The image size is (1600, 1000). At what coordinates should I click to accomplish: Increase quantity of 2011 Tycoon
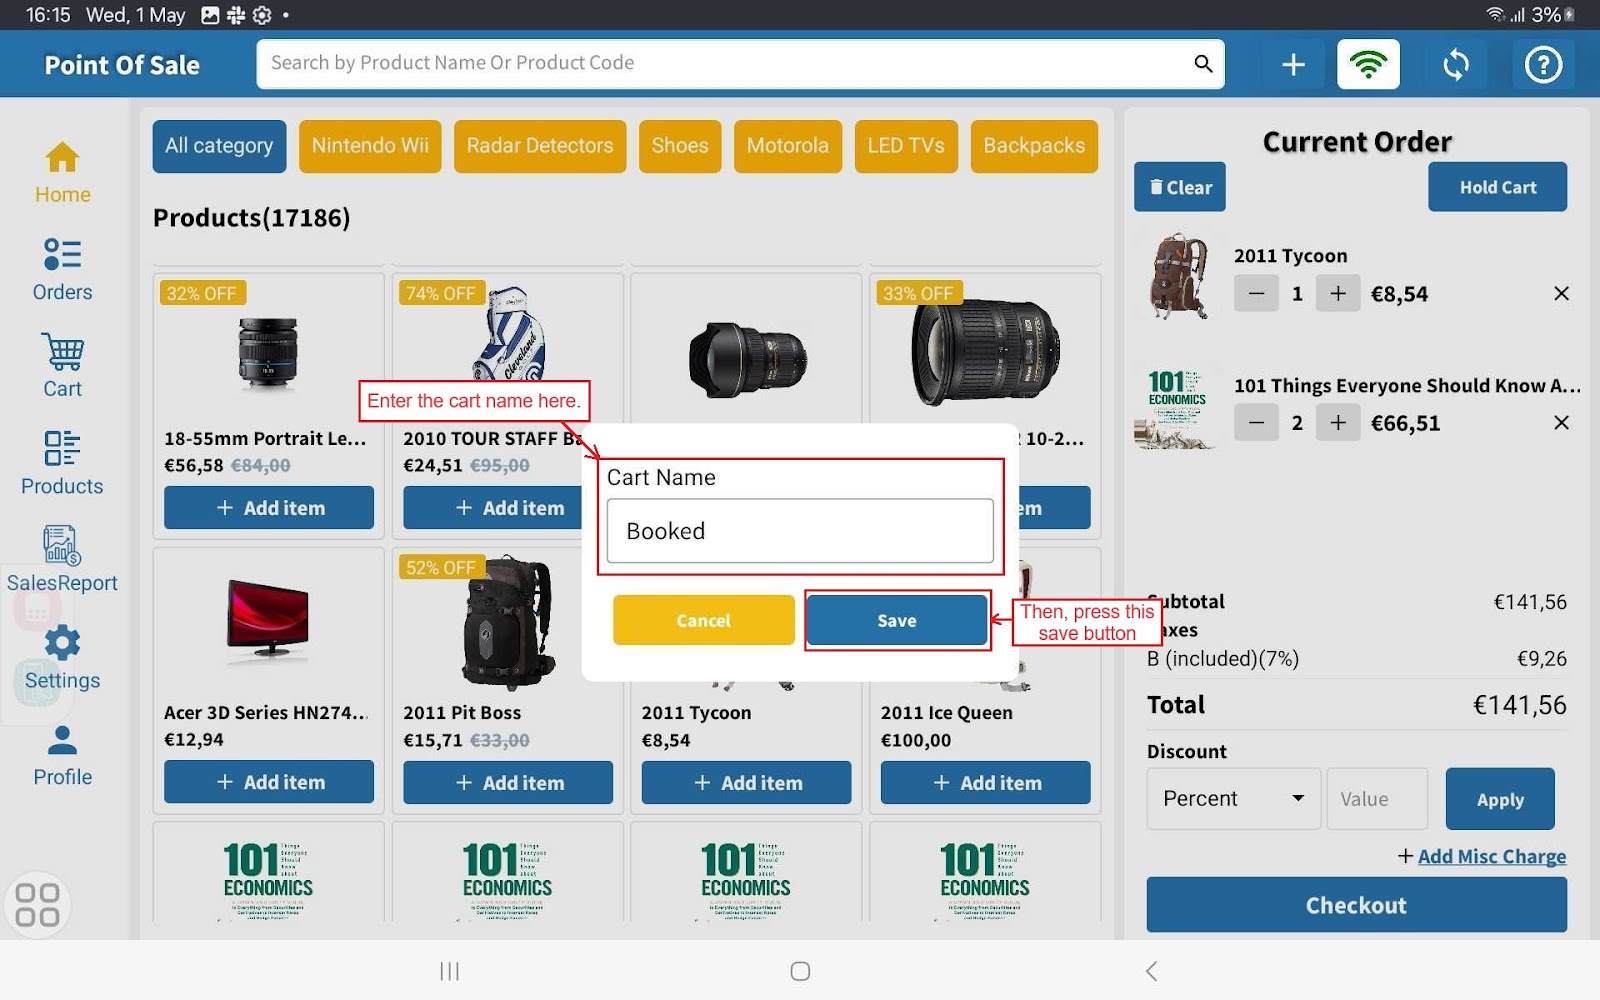click(1338, 294)
